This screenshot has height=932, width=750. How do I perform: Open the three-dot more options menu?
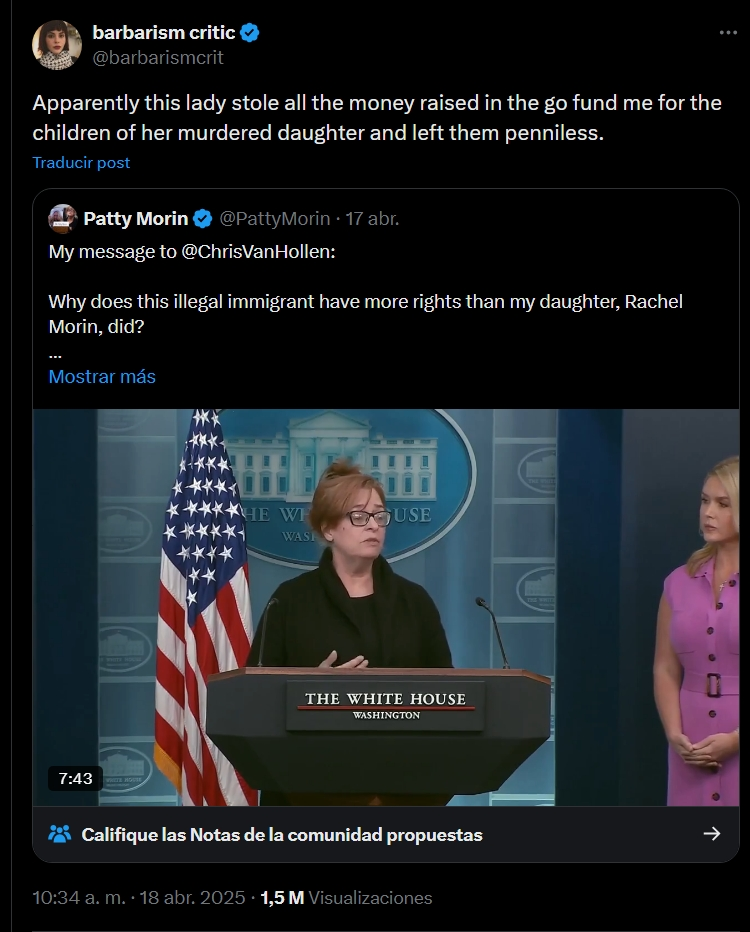[728, 33]
